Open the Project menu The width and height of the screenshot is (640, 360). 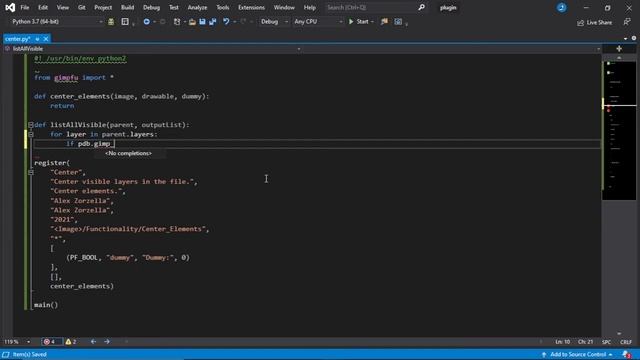[x=103, y=7]
